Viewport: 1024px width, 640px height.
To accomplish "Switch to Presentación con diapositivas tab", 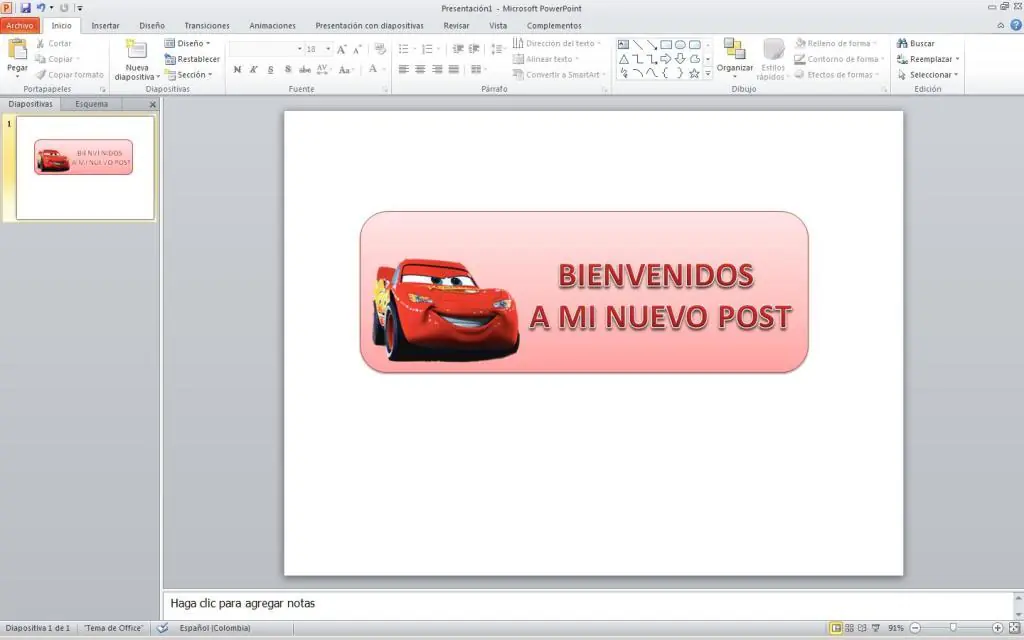I will click(369, 25).
